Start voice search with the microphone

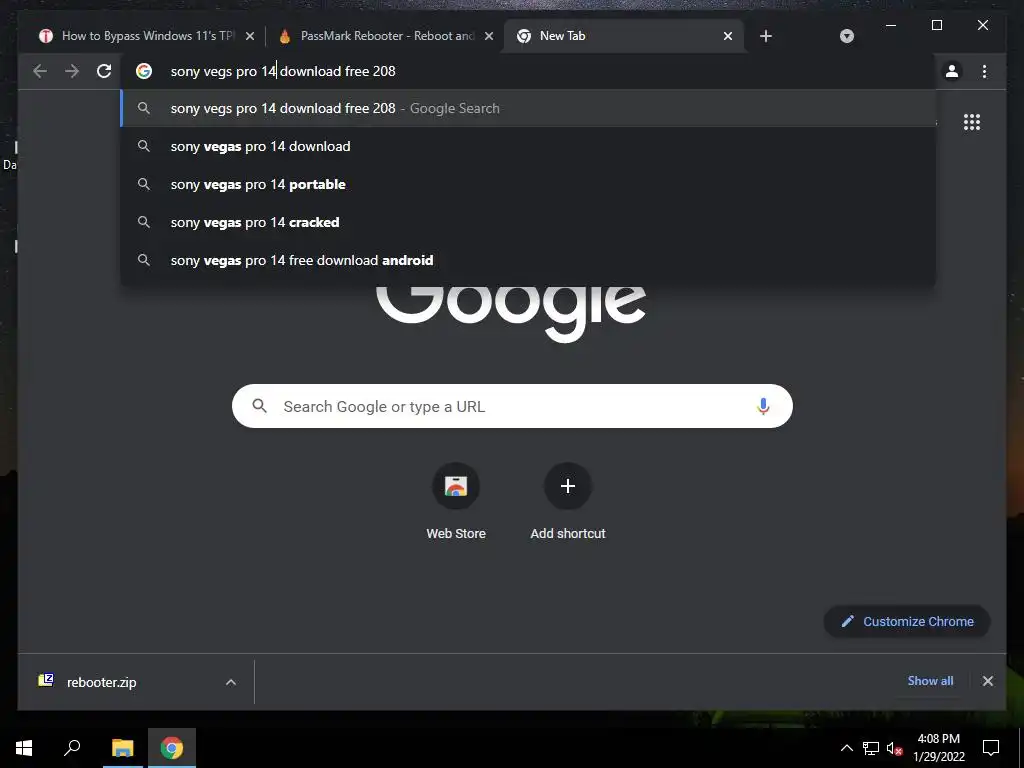point(763,406)
